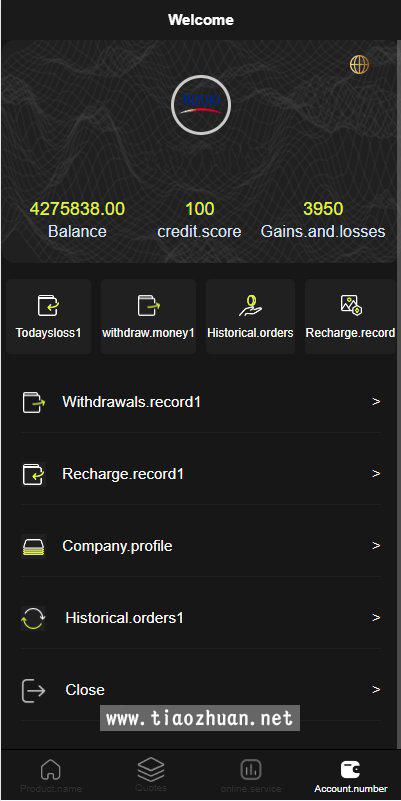Expand the Recharge.record1 row chevron
Screen dimensions: 401x801
[376, 474]
